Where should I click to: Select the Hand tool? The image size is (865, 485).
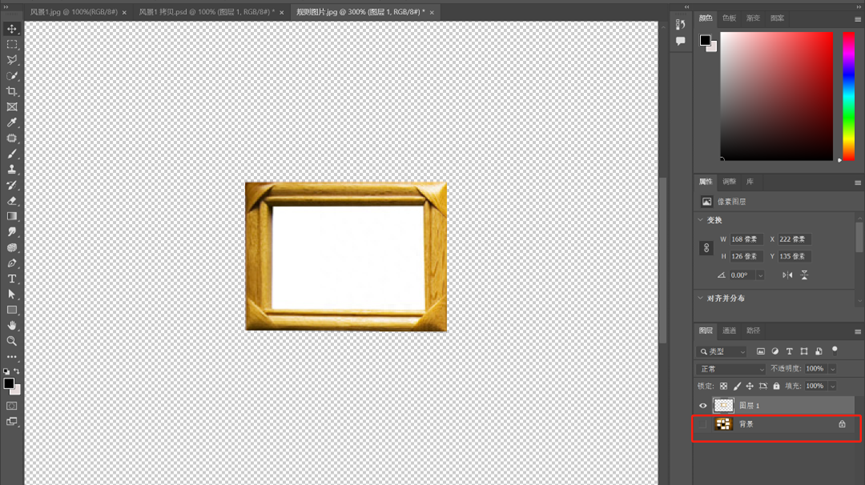[12, 325]
